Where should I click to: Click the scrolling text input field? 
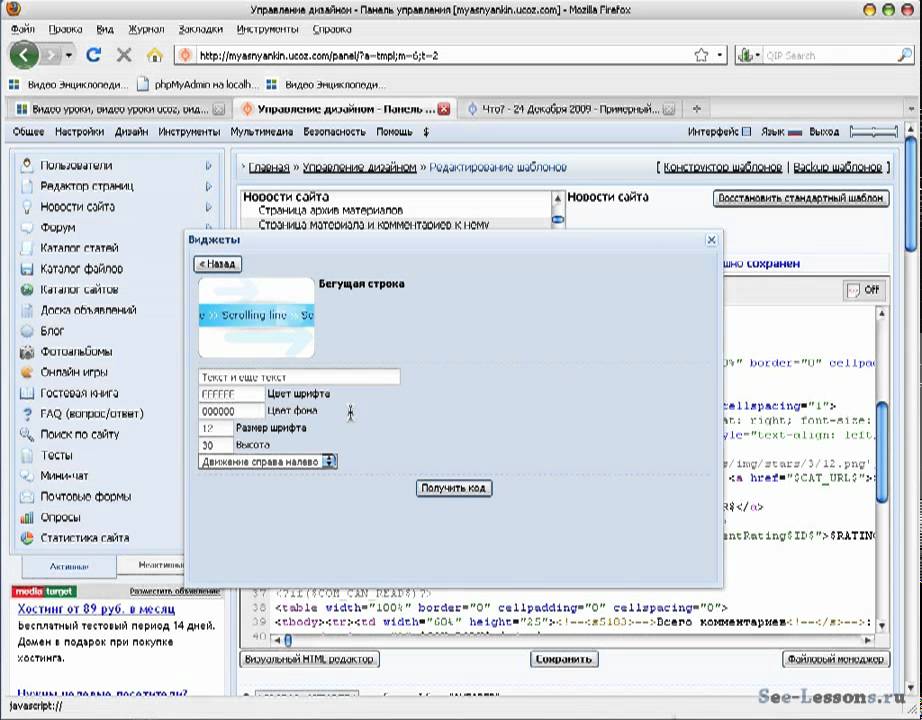pyautogui.click(x=299, y=377)
